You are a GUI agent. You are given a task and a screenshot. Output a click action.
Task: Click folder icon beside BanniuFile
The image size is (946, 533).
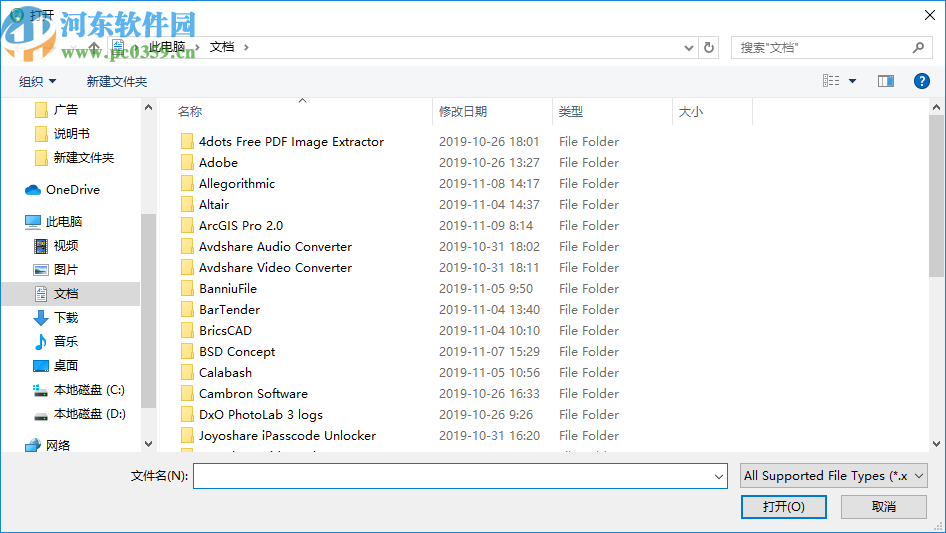point(187,289)
